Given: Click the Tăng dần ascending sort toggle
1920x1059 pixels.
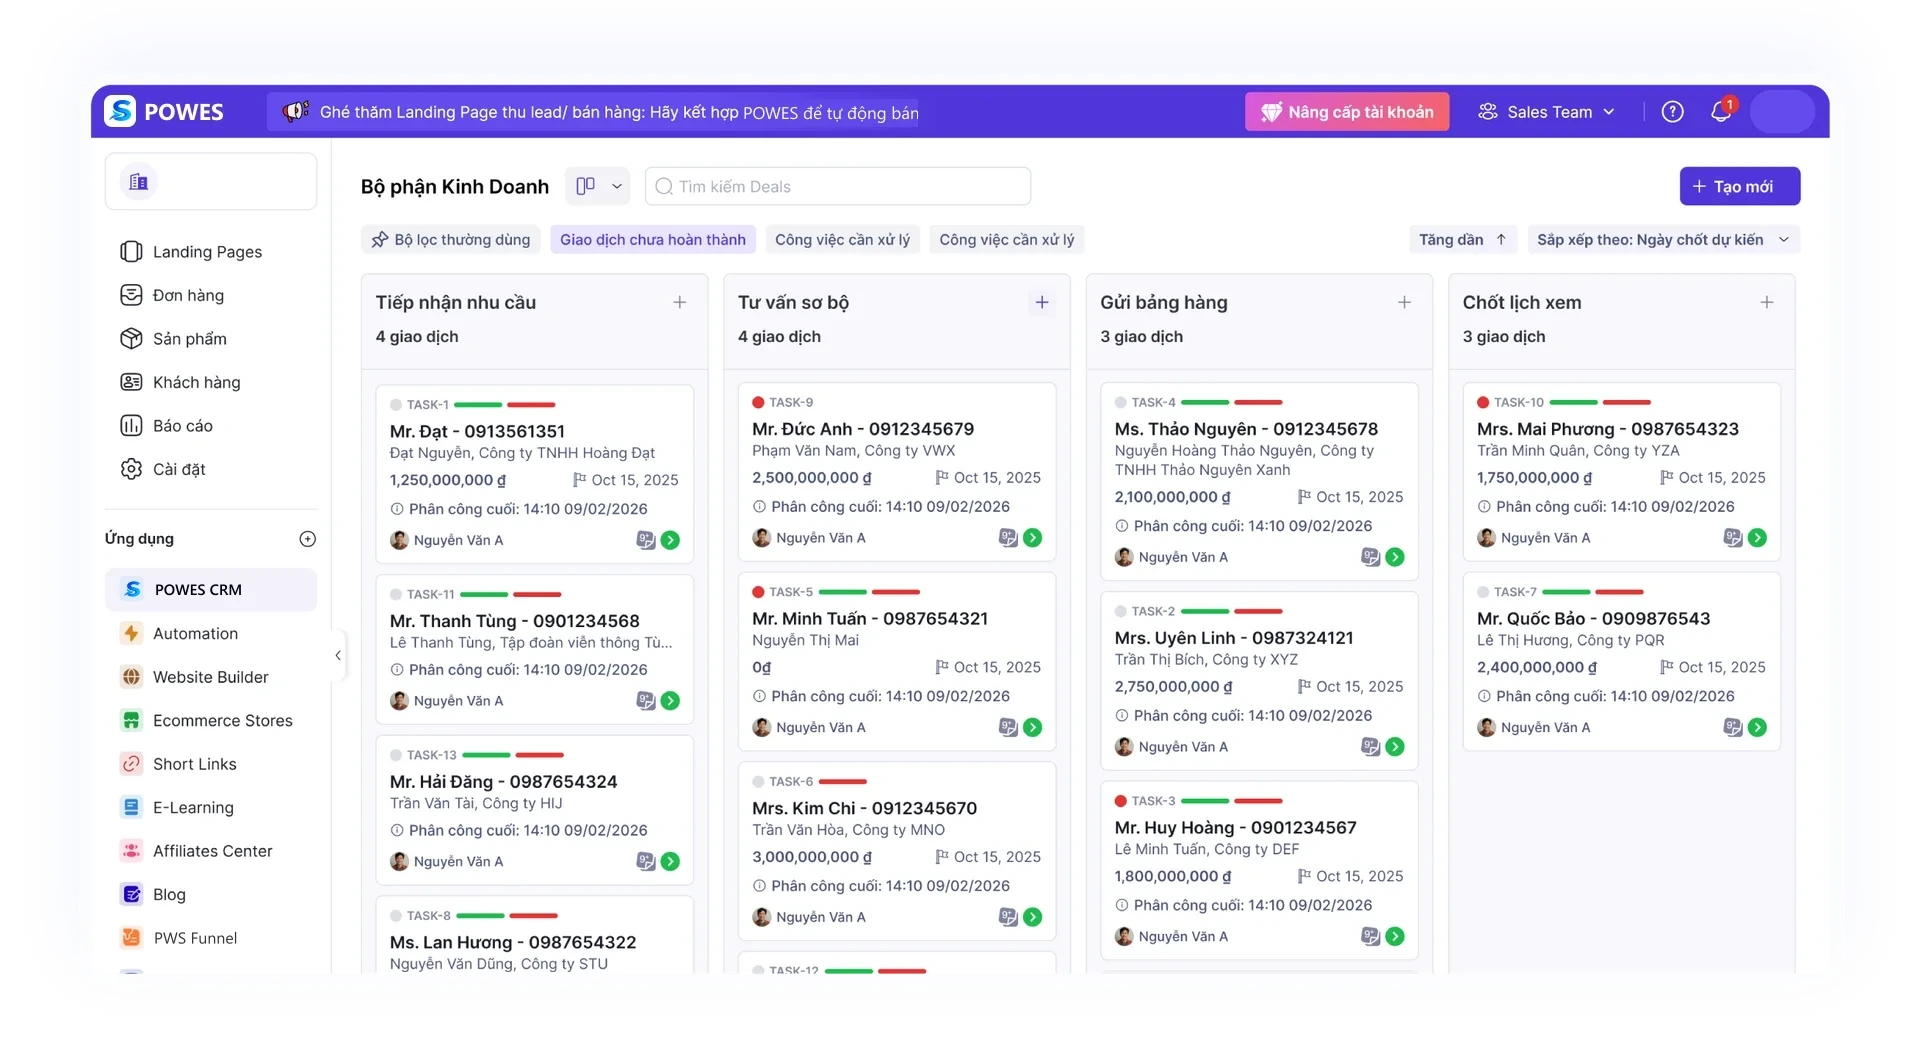Looking at the screenshot, I should coord(1462,240).
